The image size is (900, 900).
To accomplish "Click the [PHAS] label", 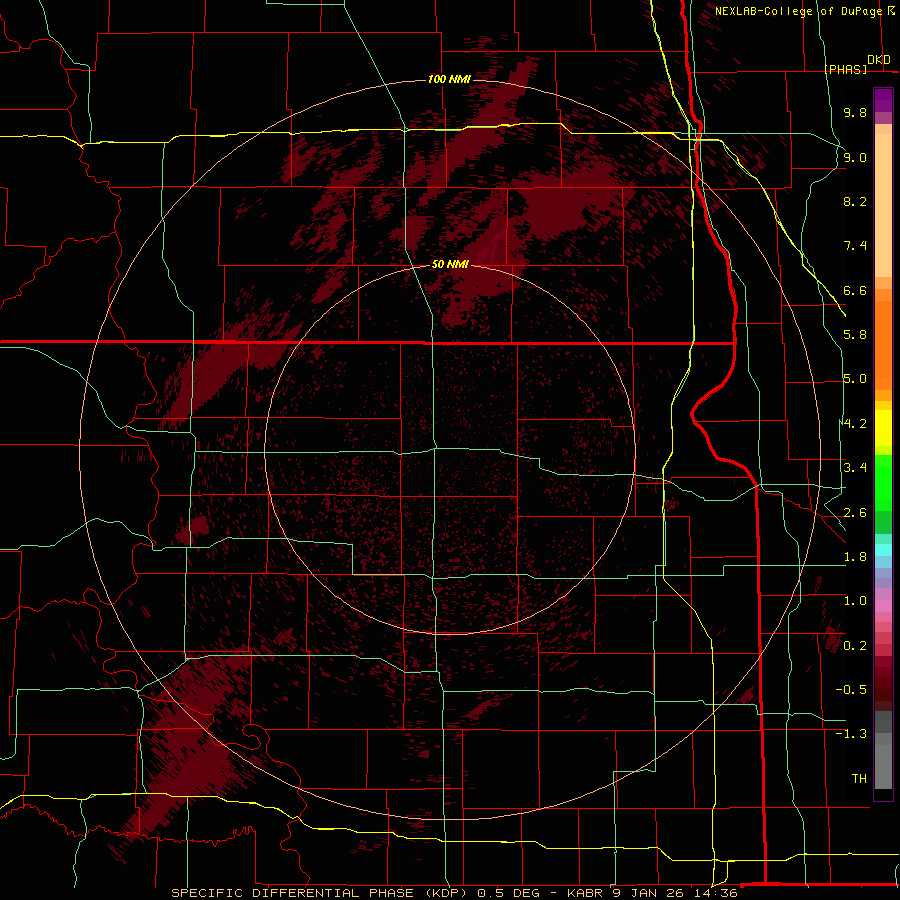I will pos(846,69).
